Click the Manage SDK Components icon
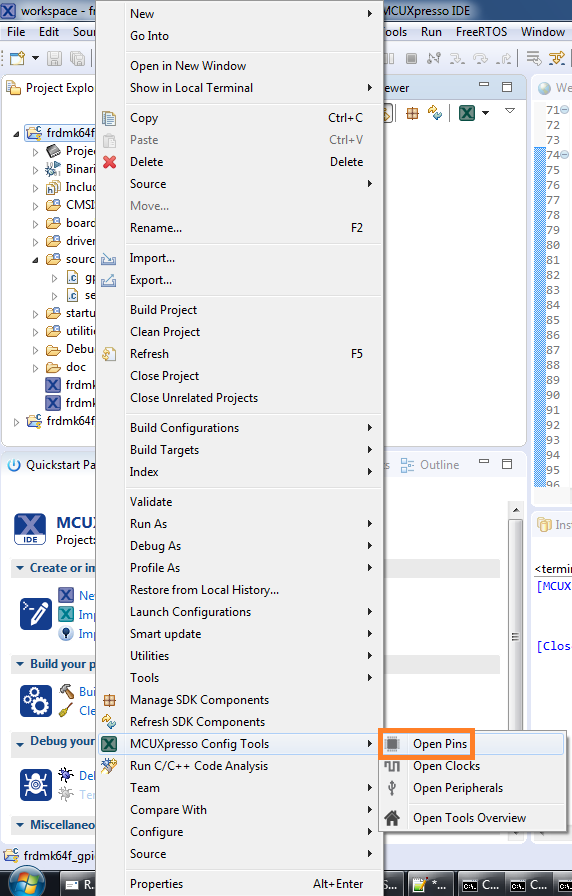Image resolution: width=572 pixels, height=896 pixels. [109, 700]
